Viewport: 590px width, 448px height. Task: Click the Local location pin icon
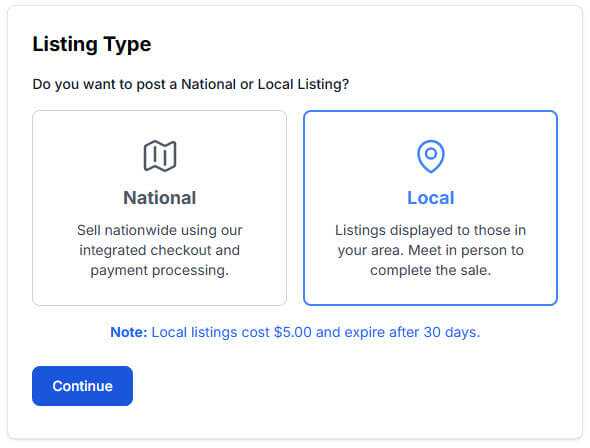point(431,156)
